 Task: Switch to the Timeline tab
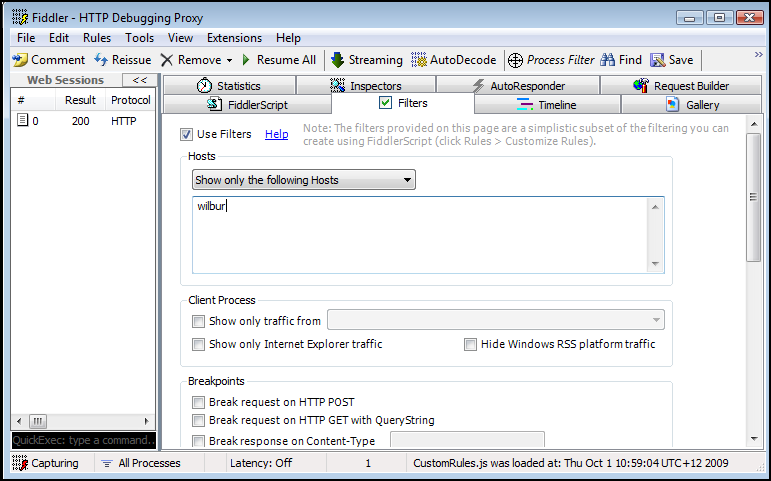(547, 105)
